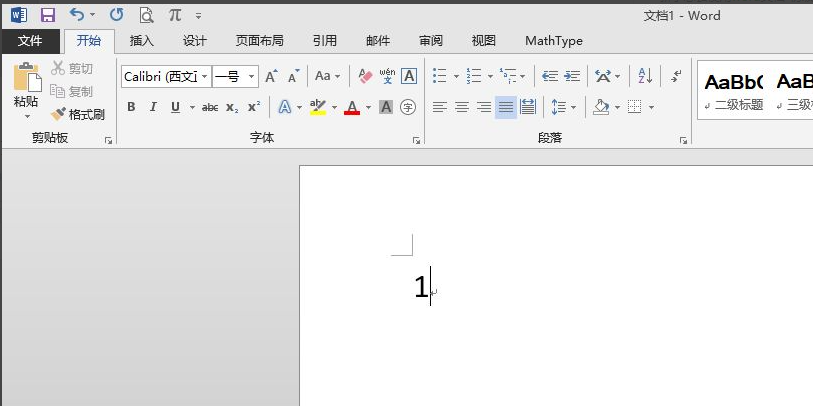Toggle Bold formatting
813x406 pixels.
pyautogui.click(x=131, y=107)
